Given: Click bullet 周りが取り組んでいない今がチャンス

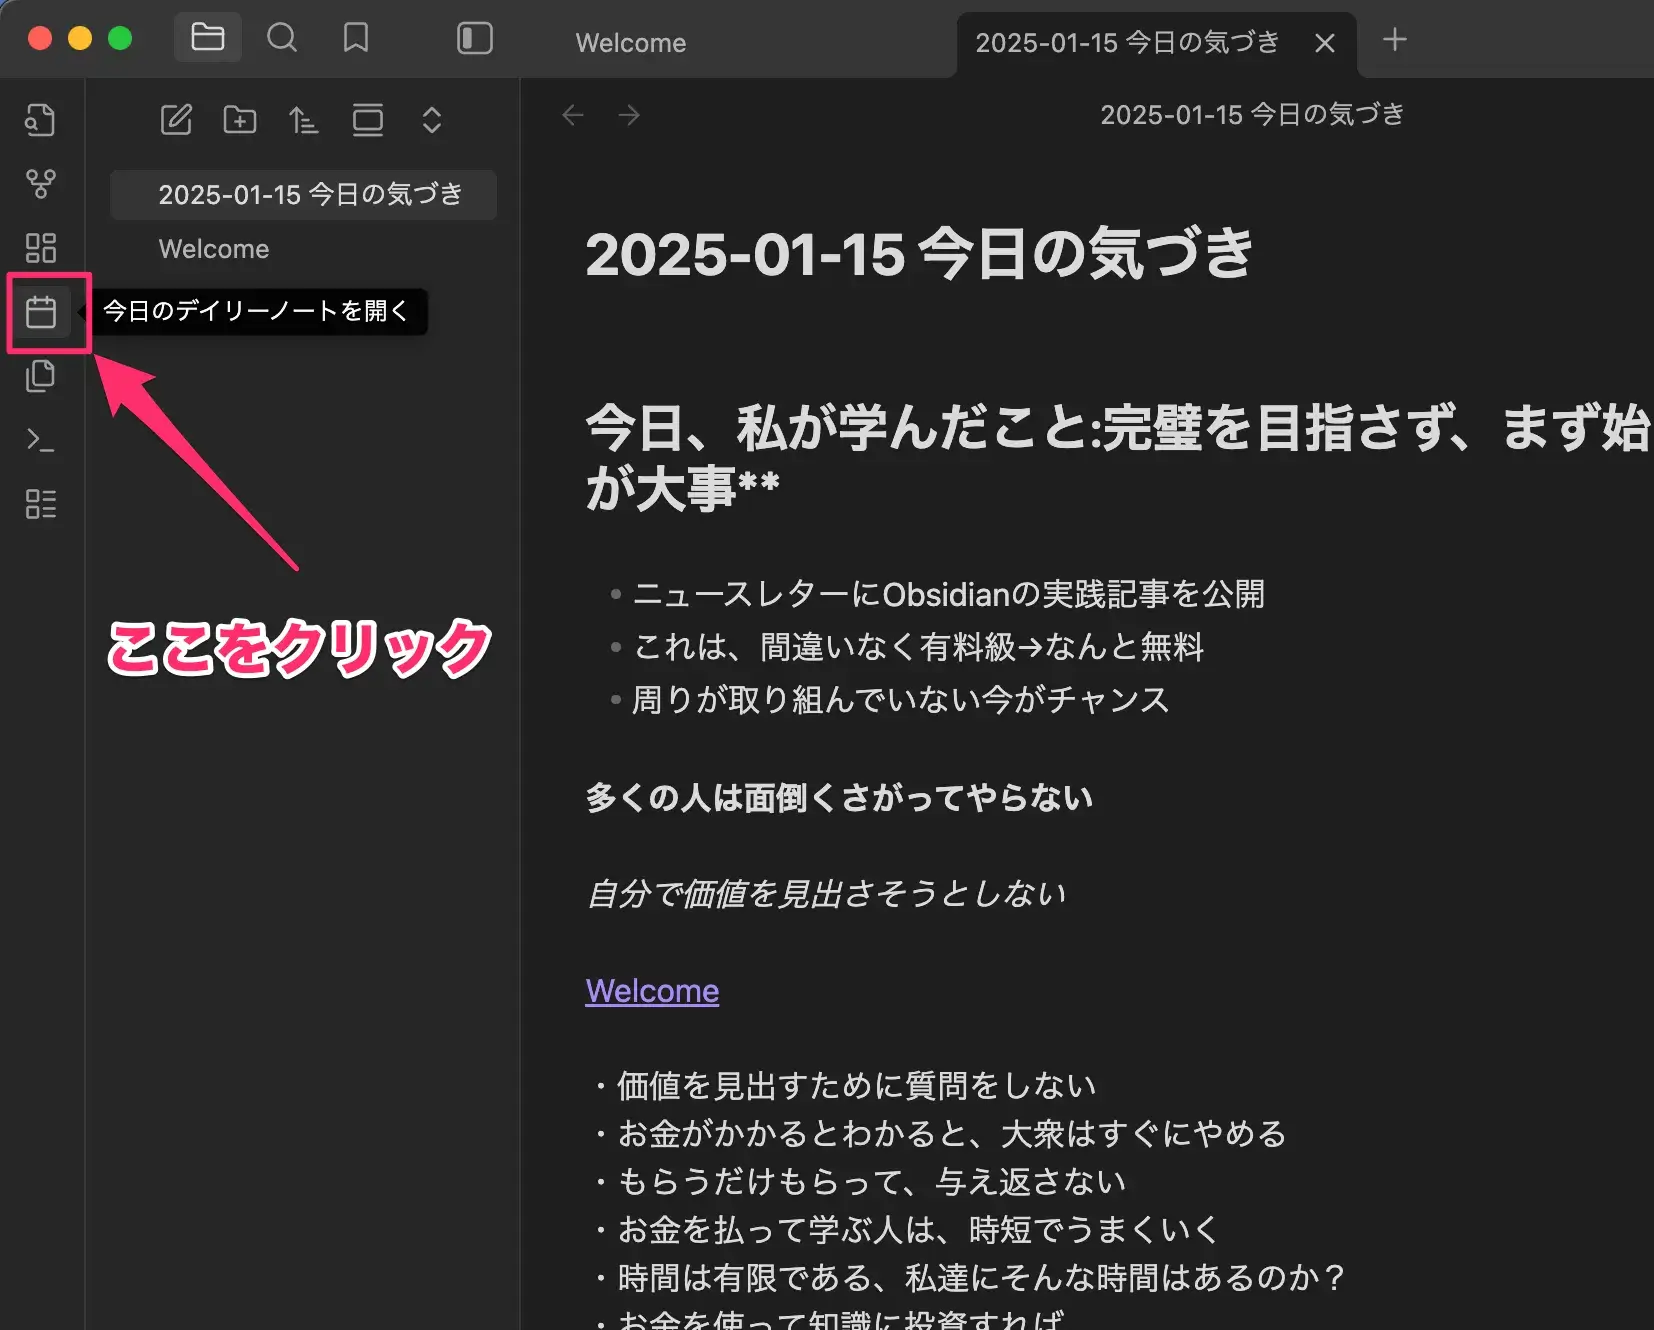Looking at the screenshot, I should tap(900, 699).
